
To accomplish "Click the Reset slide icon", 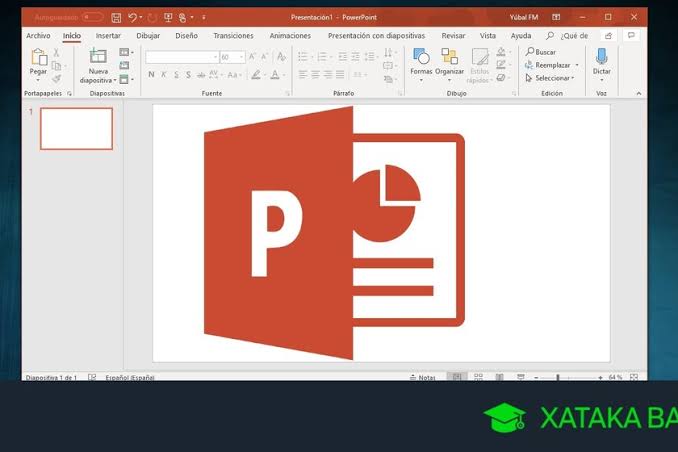I will [124, 65].
